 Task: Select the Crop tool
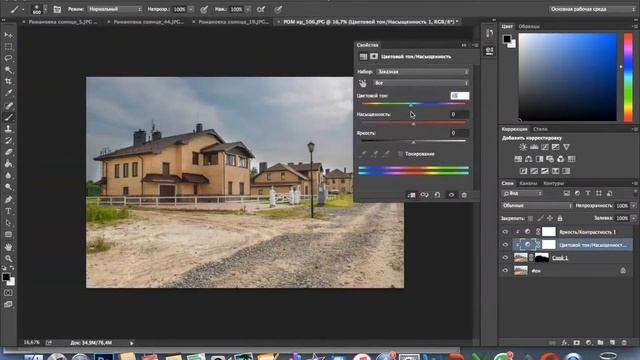click(x=8, y=81)
